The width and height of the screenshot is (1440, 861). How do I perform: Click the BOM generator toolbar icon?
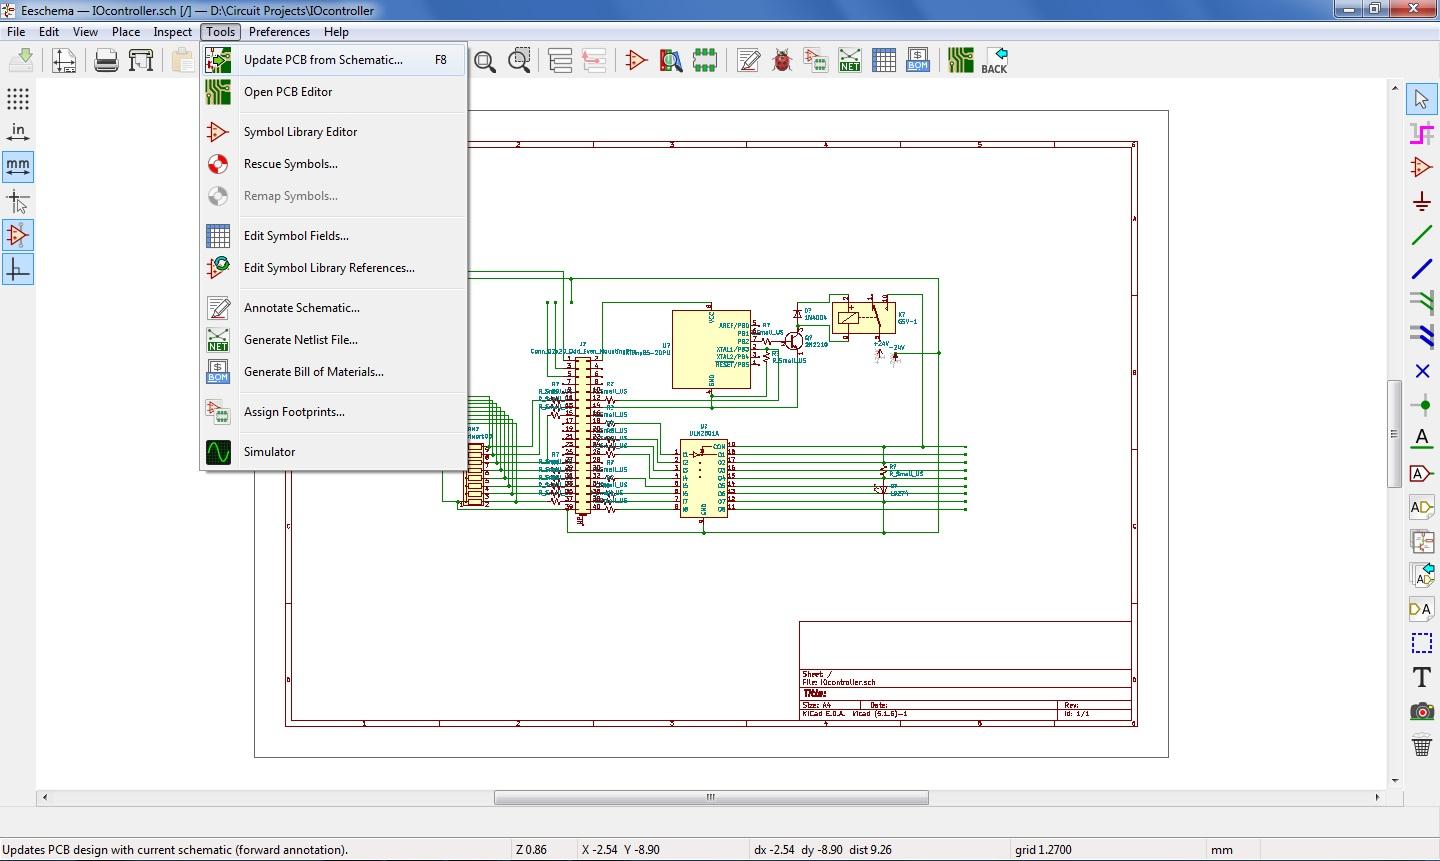click(918, 60)
